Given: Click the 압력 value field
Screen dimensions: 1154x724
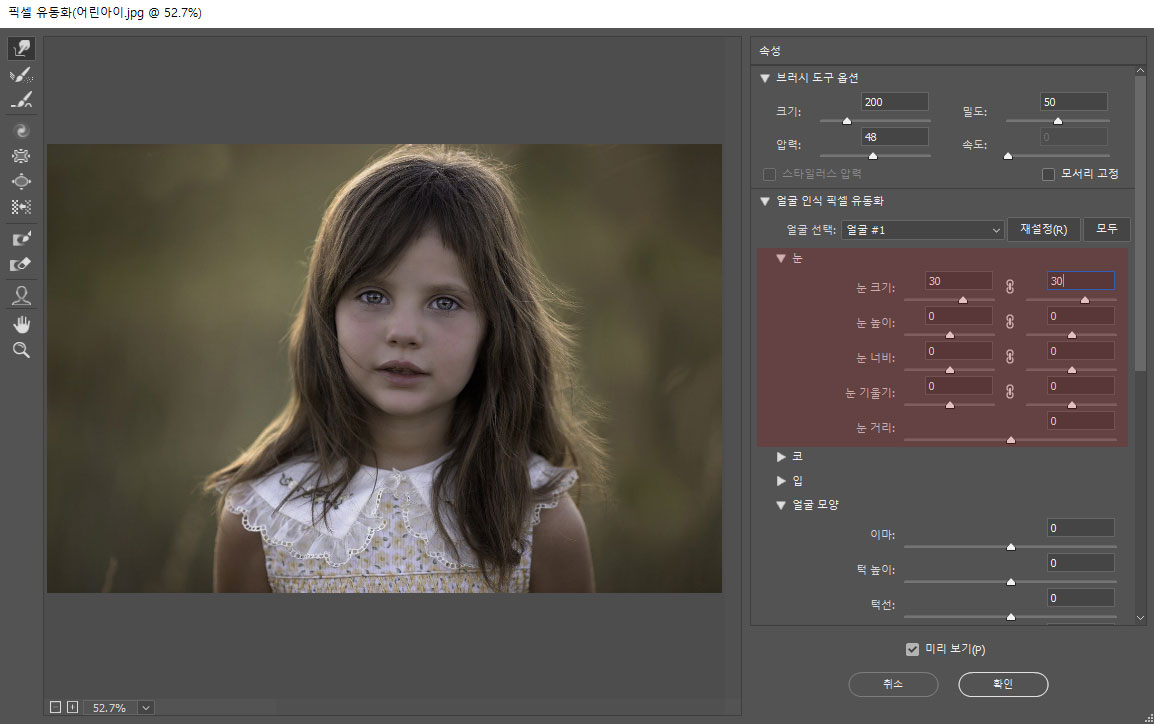Looking at the screenshot, I should point(894,138).
